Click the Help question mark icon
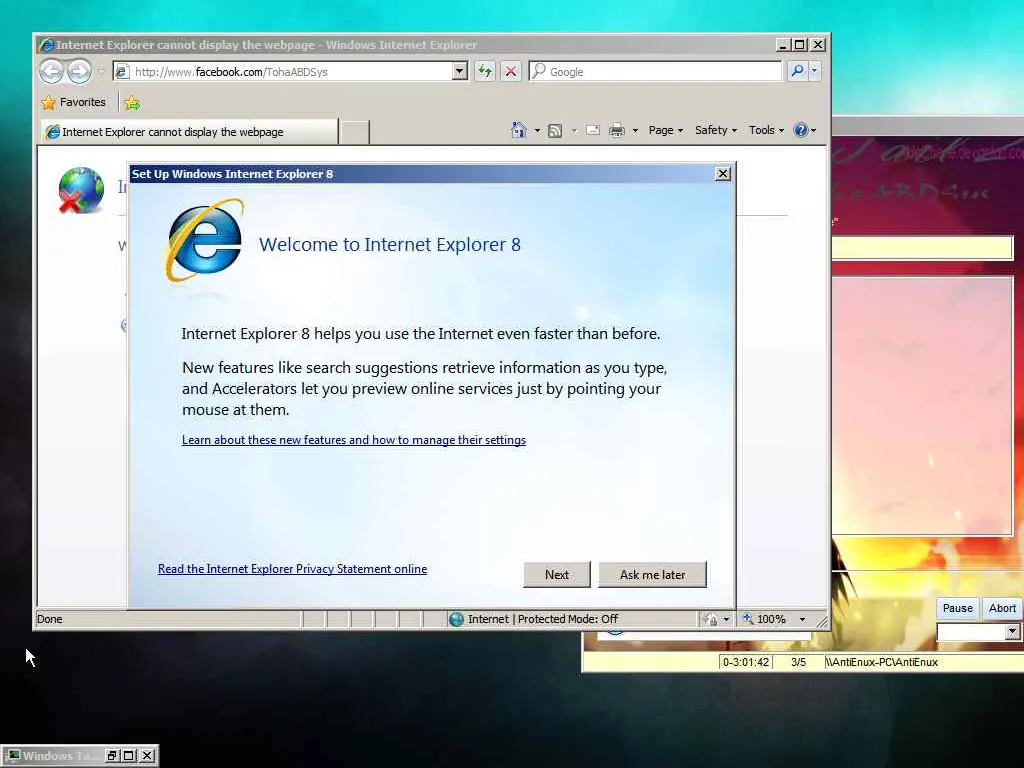The width and height of the screenshot is (1024, 768). click(x=801, y=130)
